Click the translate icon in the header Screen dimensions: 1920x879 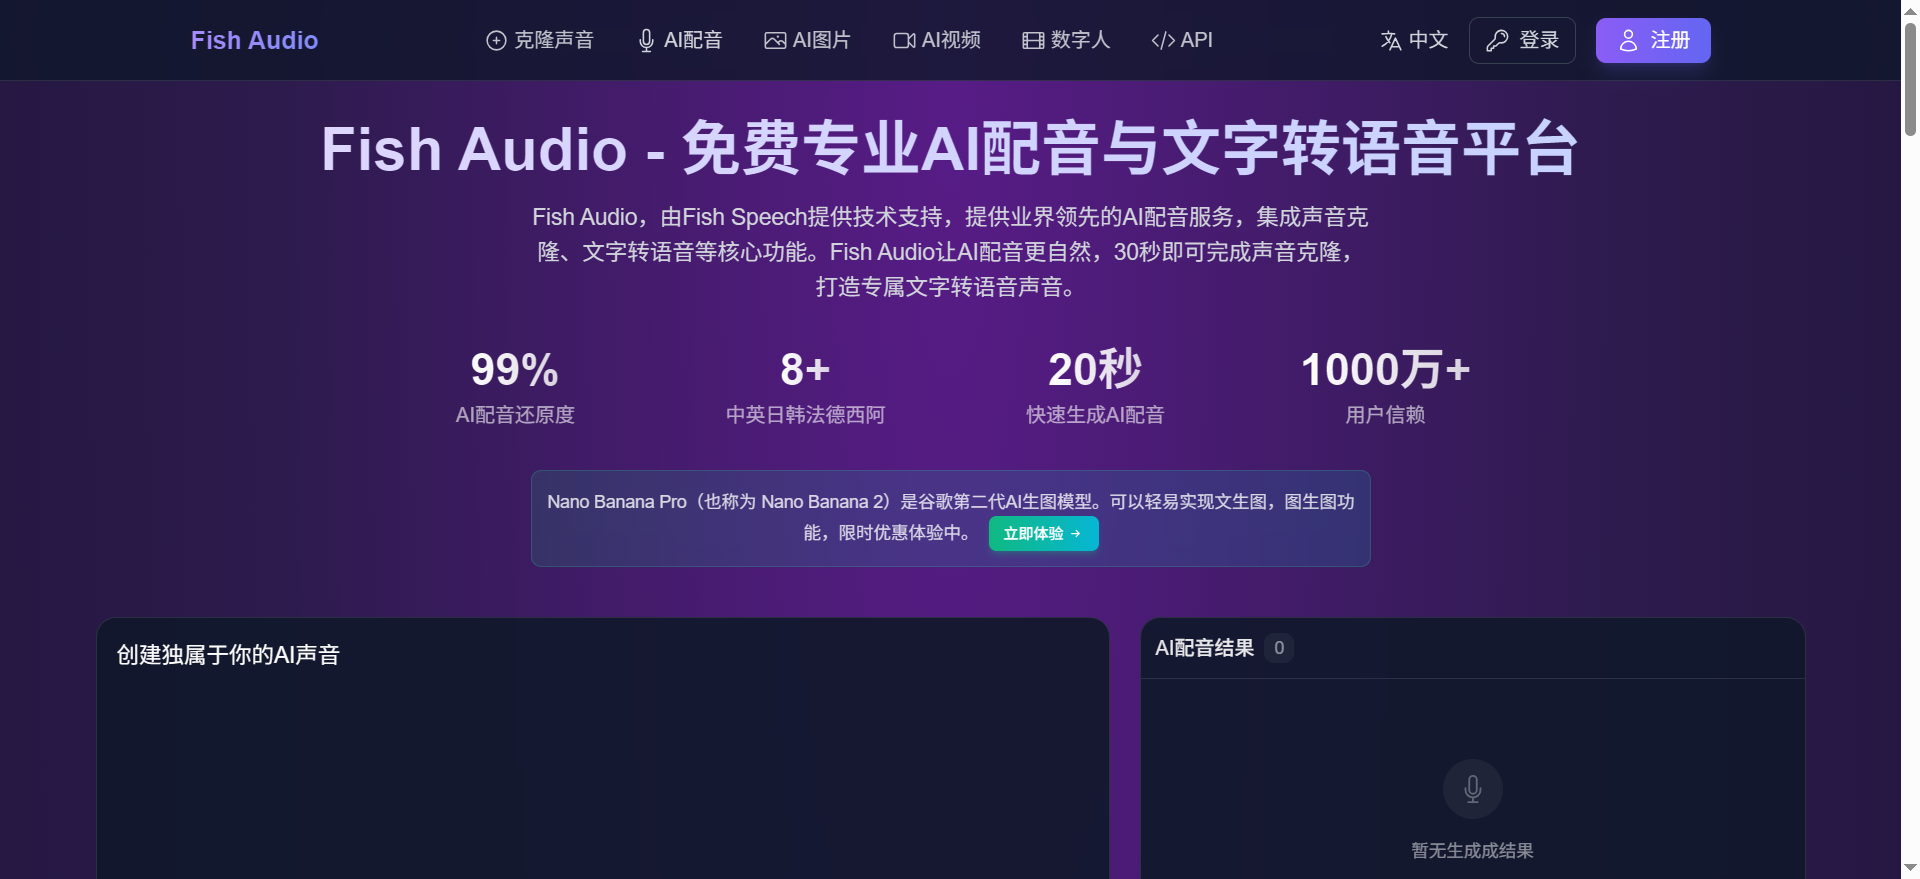tap(1391, 40)
